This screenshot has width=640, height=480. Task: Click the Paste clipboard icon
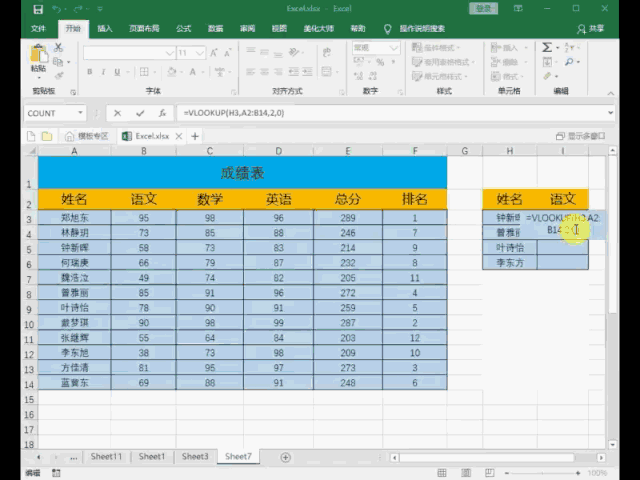[38, 54]
